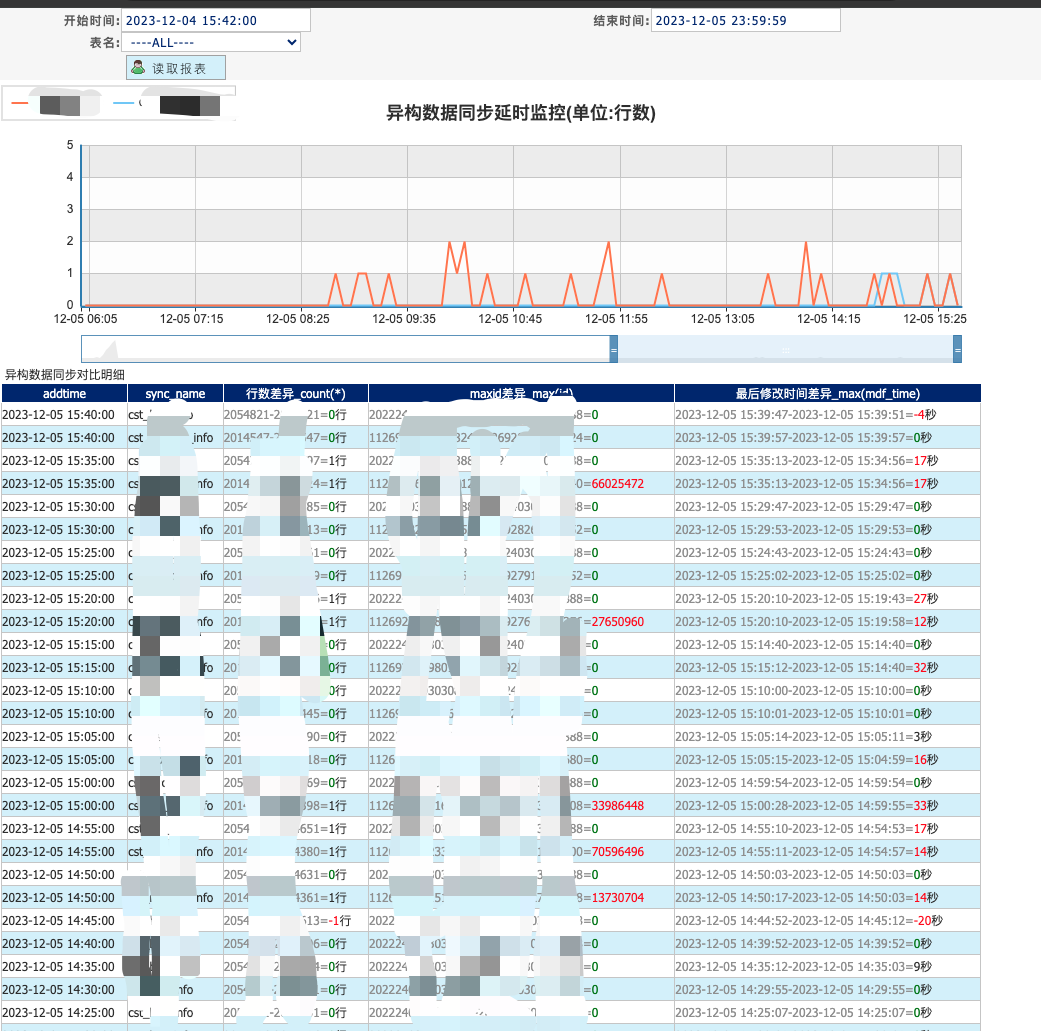Click right handle of chart range slider
The width and height of the screenshot is (1041, 1031).
[957, 349]
